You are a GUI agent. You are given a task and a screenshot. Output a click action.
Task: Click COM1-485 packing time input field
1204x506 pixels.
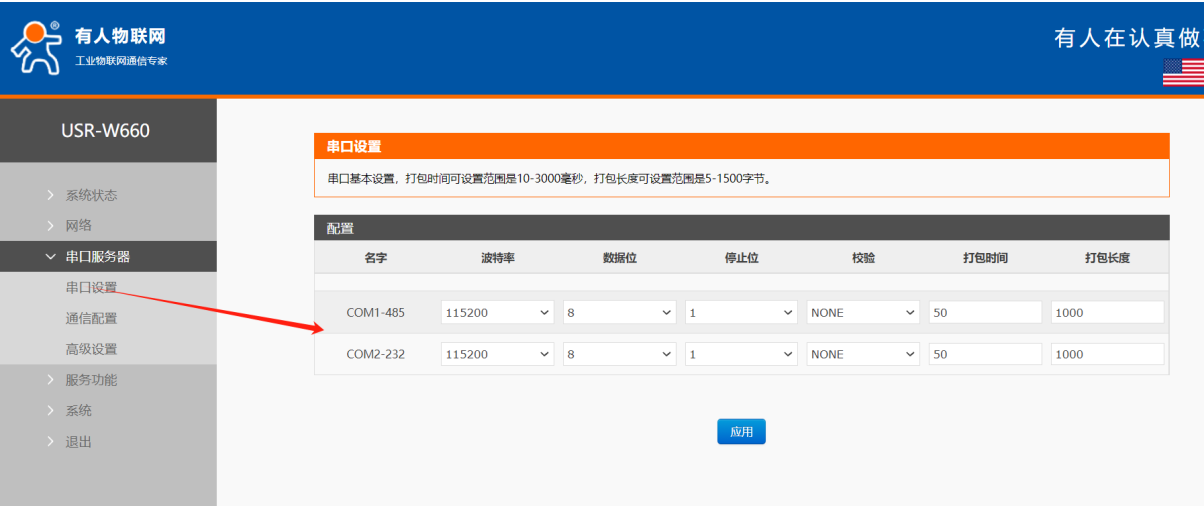[x=985, y=313]
